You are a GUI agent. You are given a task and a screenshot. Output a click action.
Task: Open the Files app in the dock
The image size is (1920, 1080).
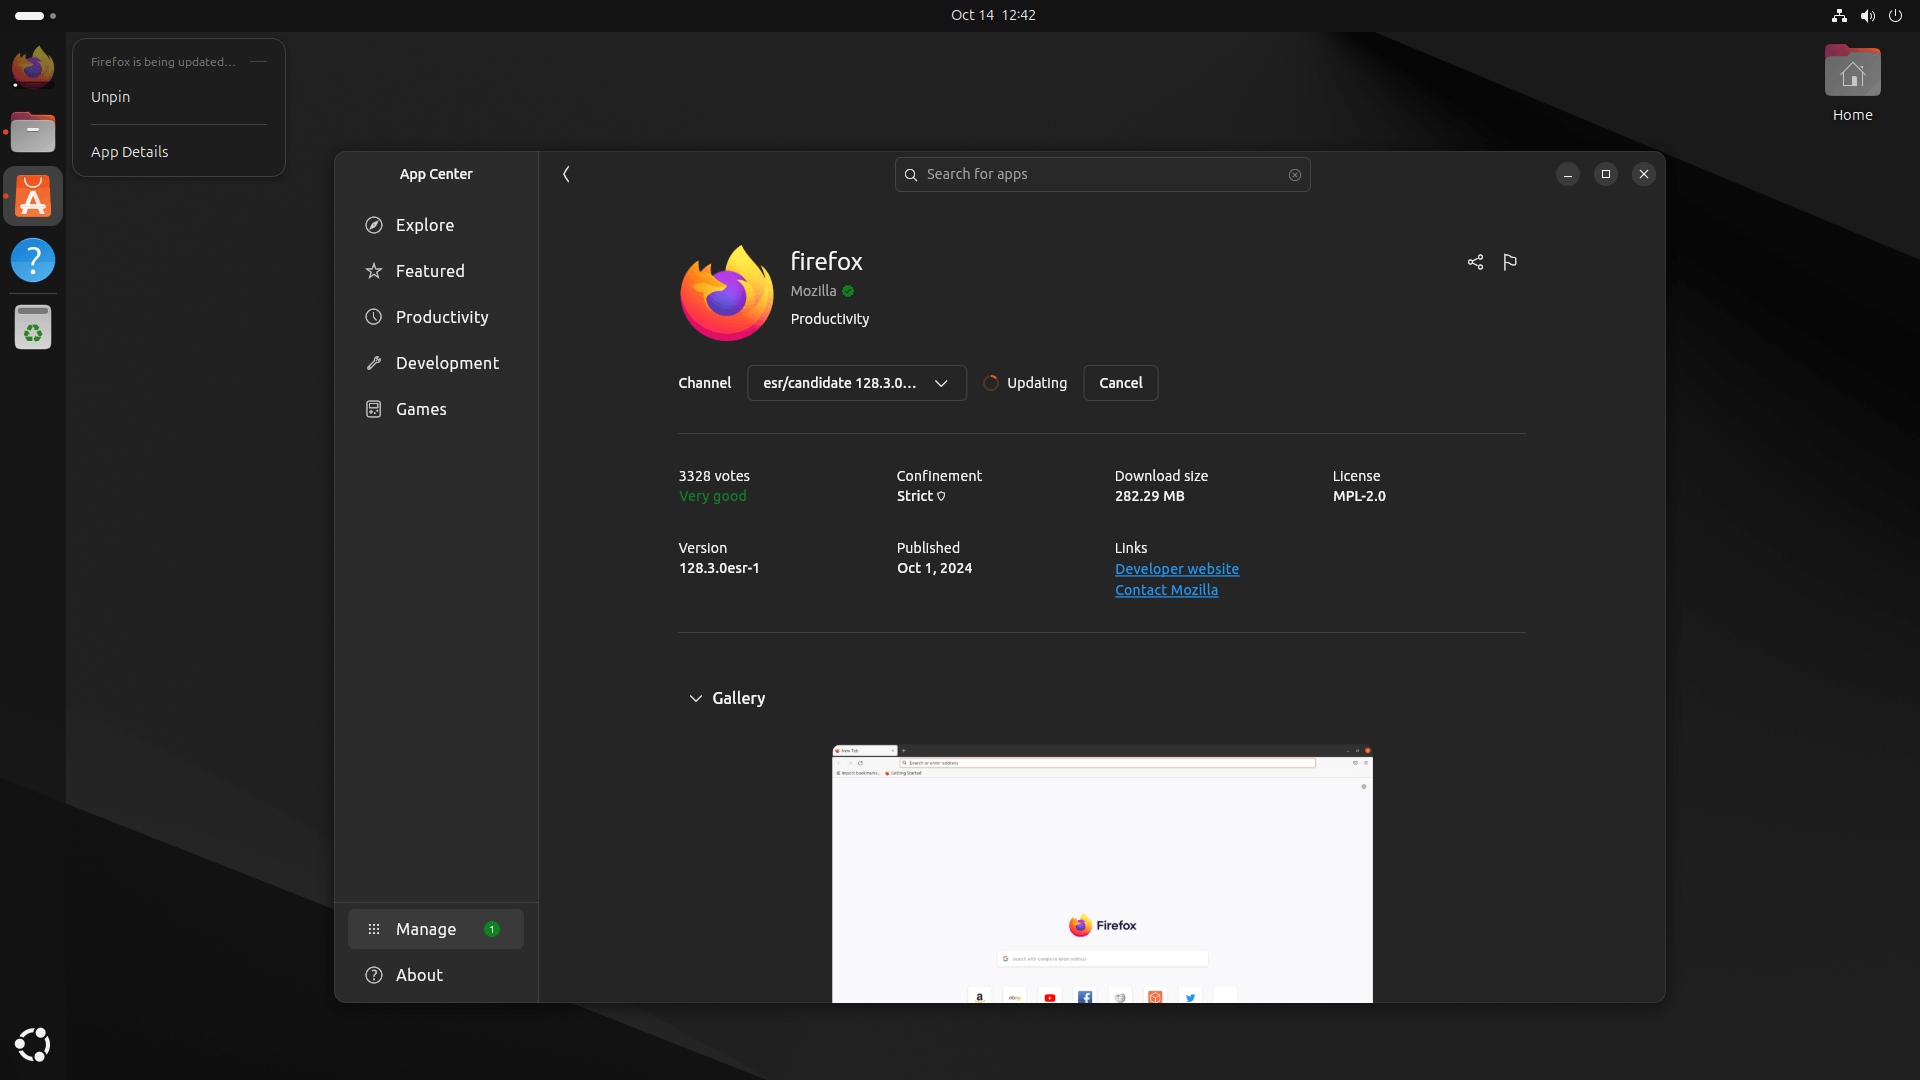click(33, 132)
